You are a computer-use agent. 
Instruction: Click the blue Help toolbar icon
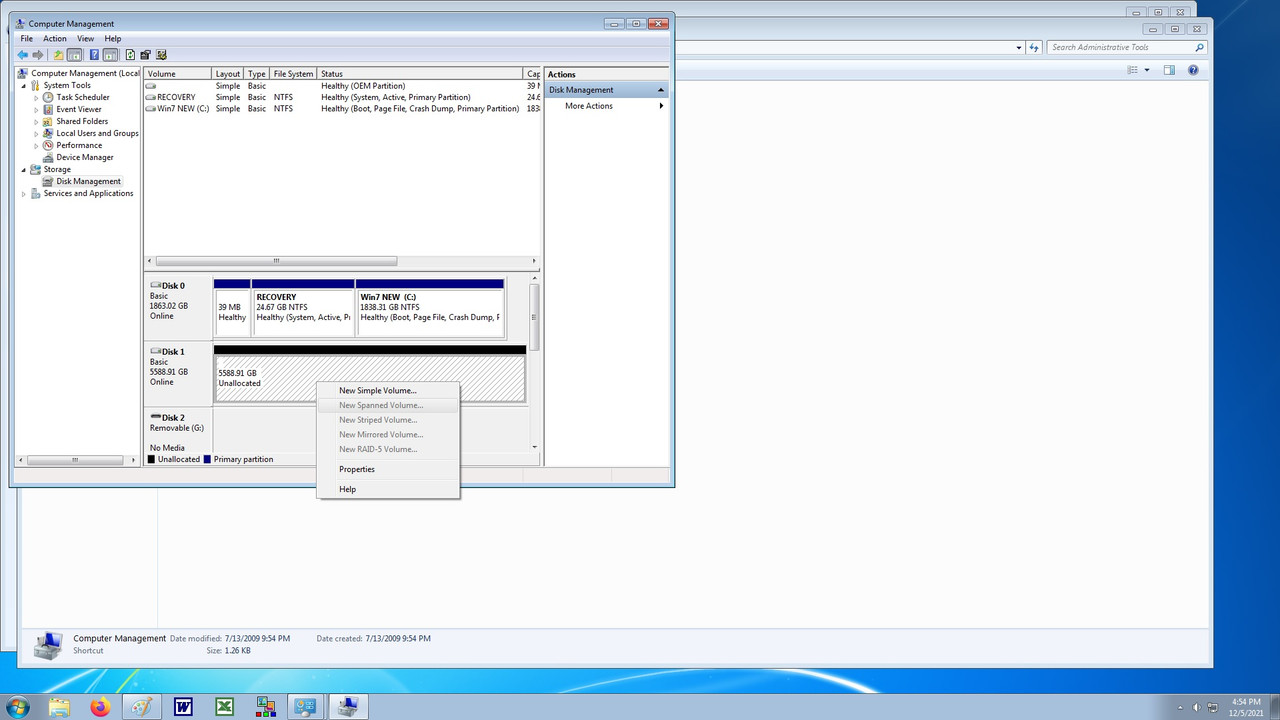click(94, 55)
